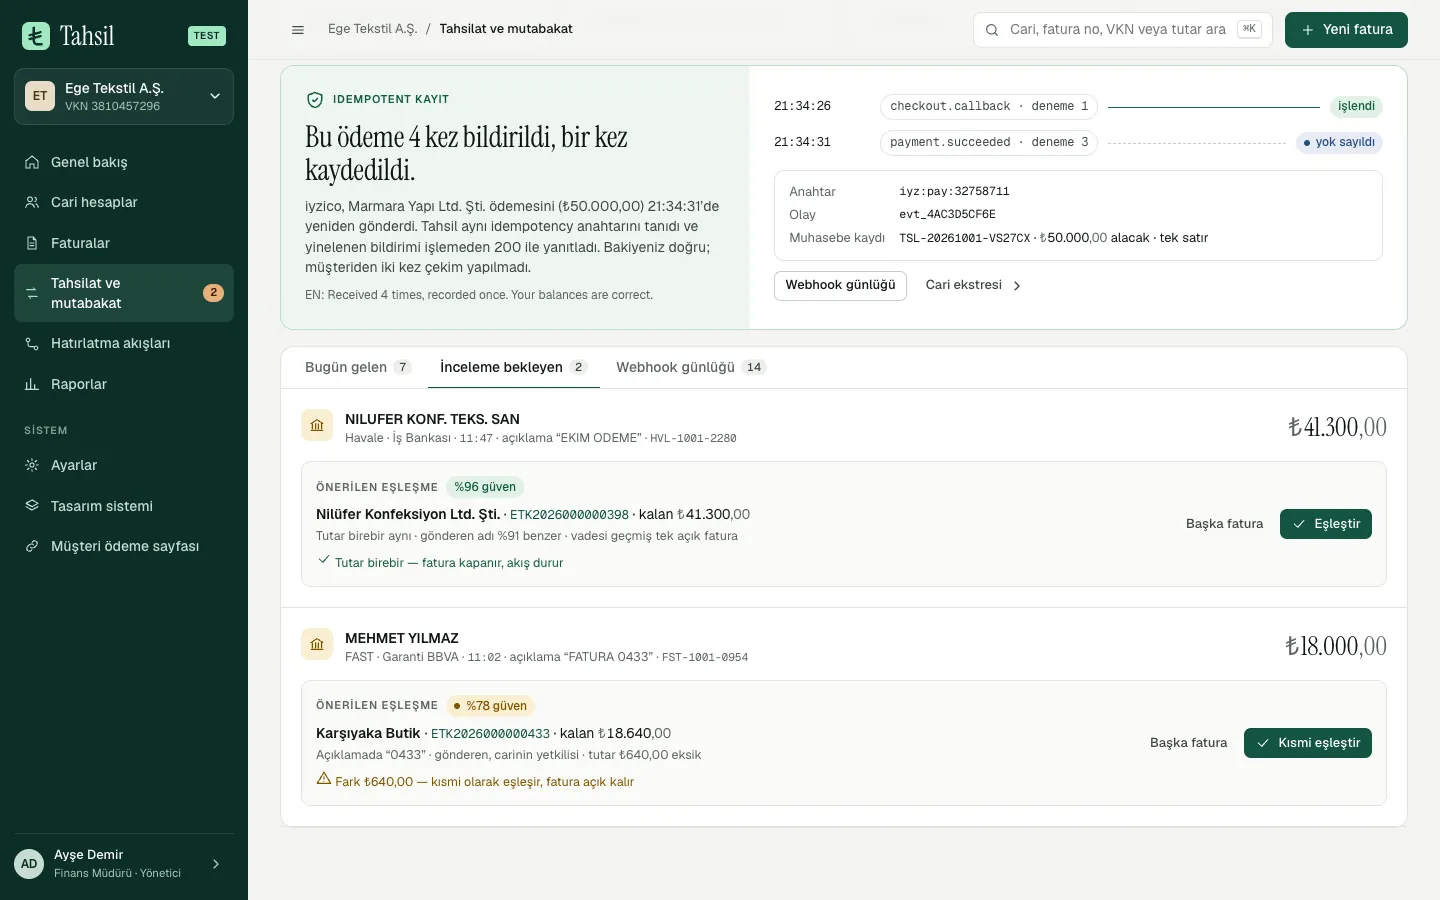This screenshot has height=900, width=1440.
Task: Click the payment.succeeded deneme 3 chip
Action: (989, 142)
